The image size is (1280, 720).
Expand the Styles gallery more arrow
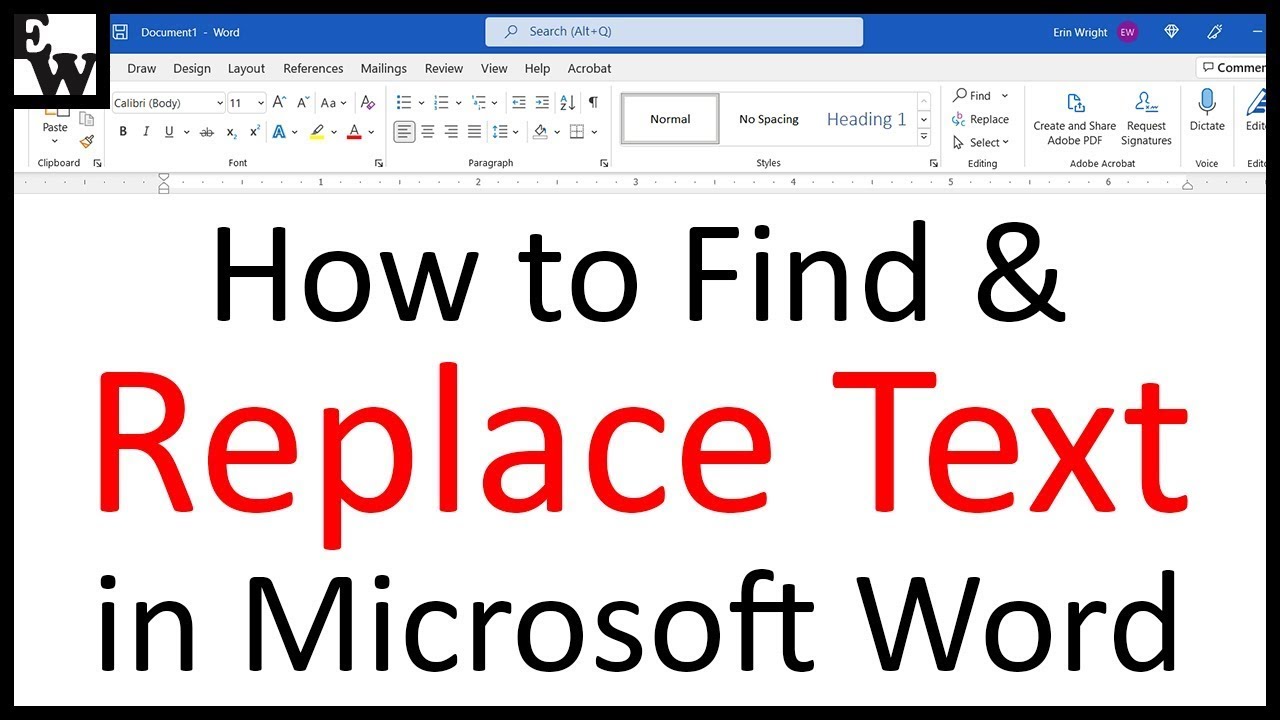pyautogui.click(x=924, y=138)
